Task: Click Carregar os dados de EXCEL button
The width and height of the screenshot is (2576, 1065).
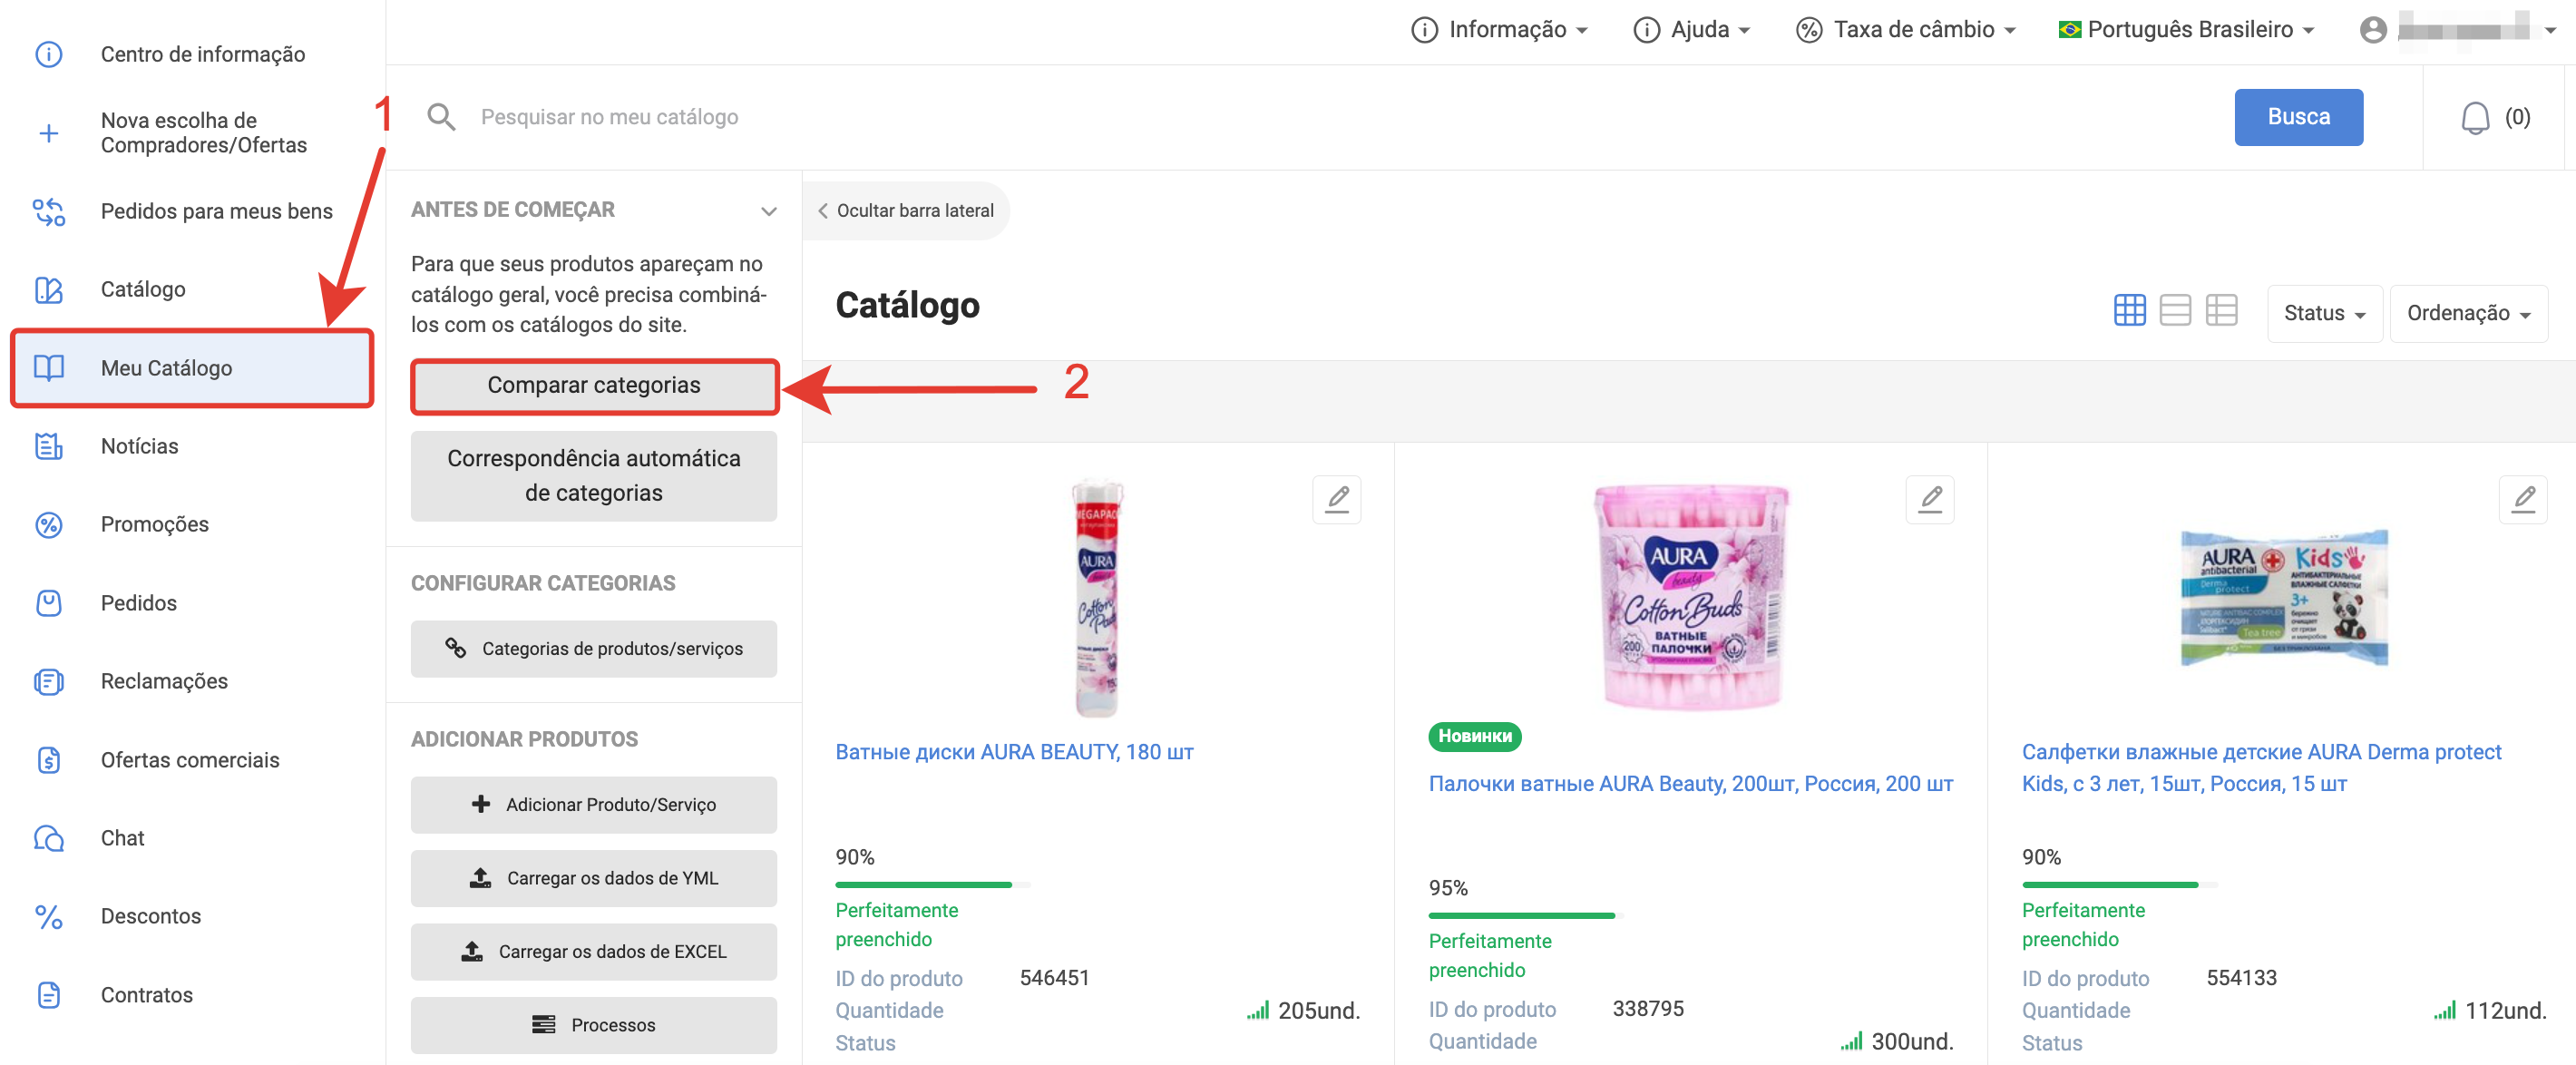Action: pyautogui.click(x=593, y=951)
